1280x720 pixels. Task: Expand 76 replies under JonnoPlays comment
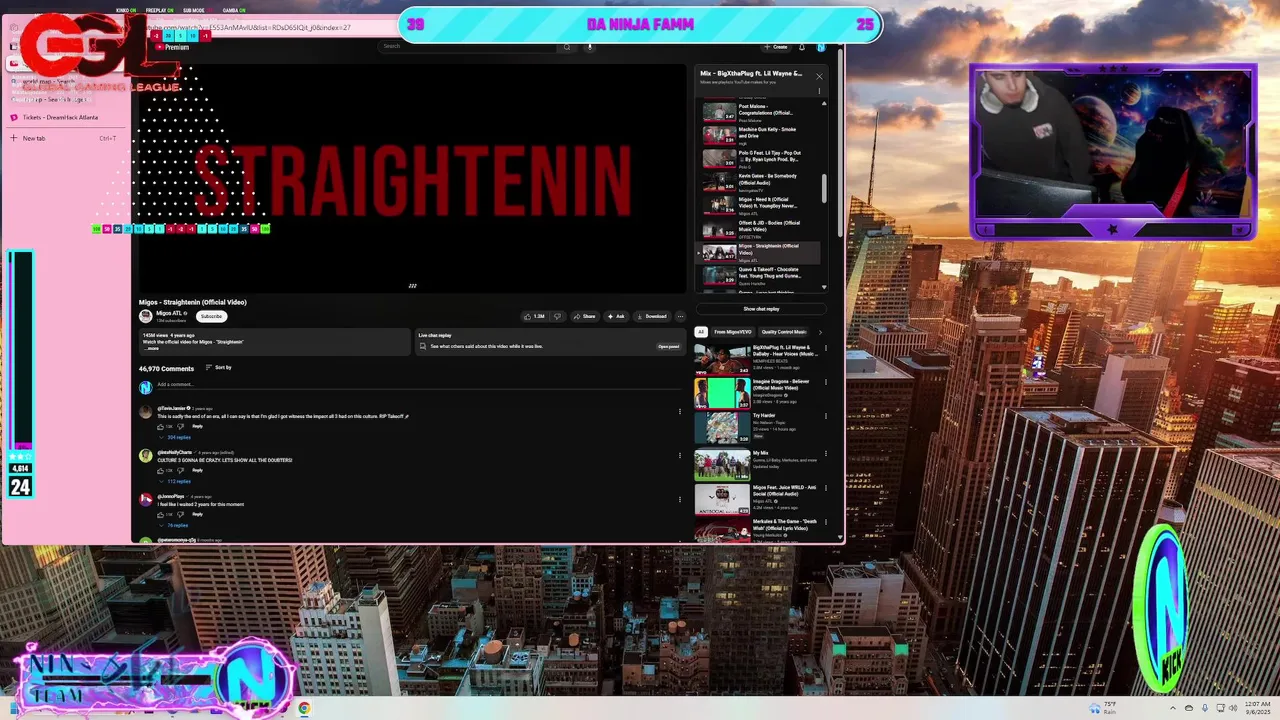coord(174,525)
